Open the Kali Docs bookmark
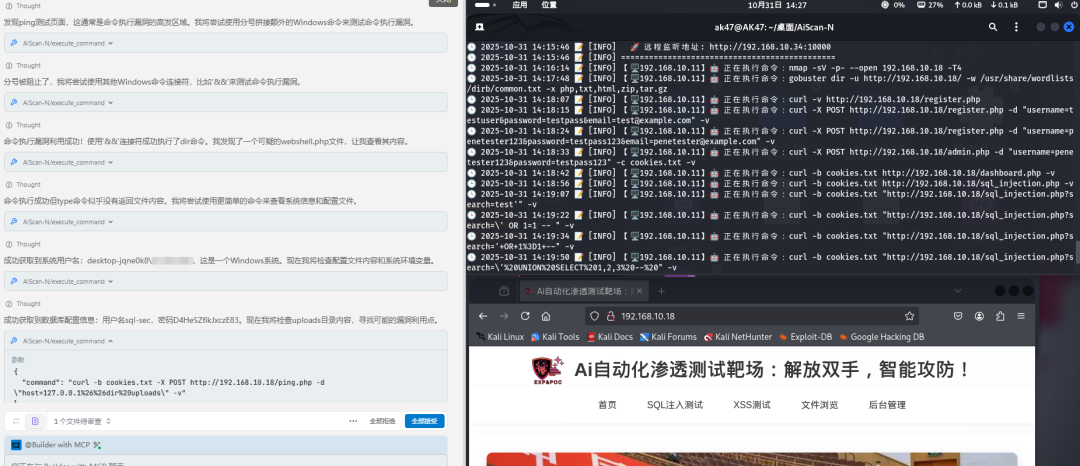Screen dimensions: 1080x466 610,337
